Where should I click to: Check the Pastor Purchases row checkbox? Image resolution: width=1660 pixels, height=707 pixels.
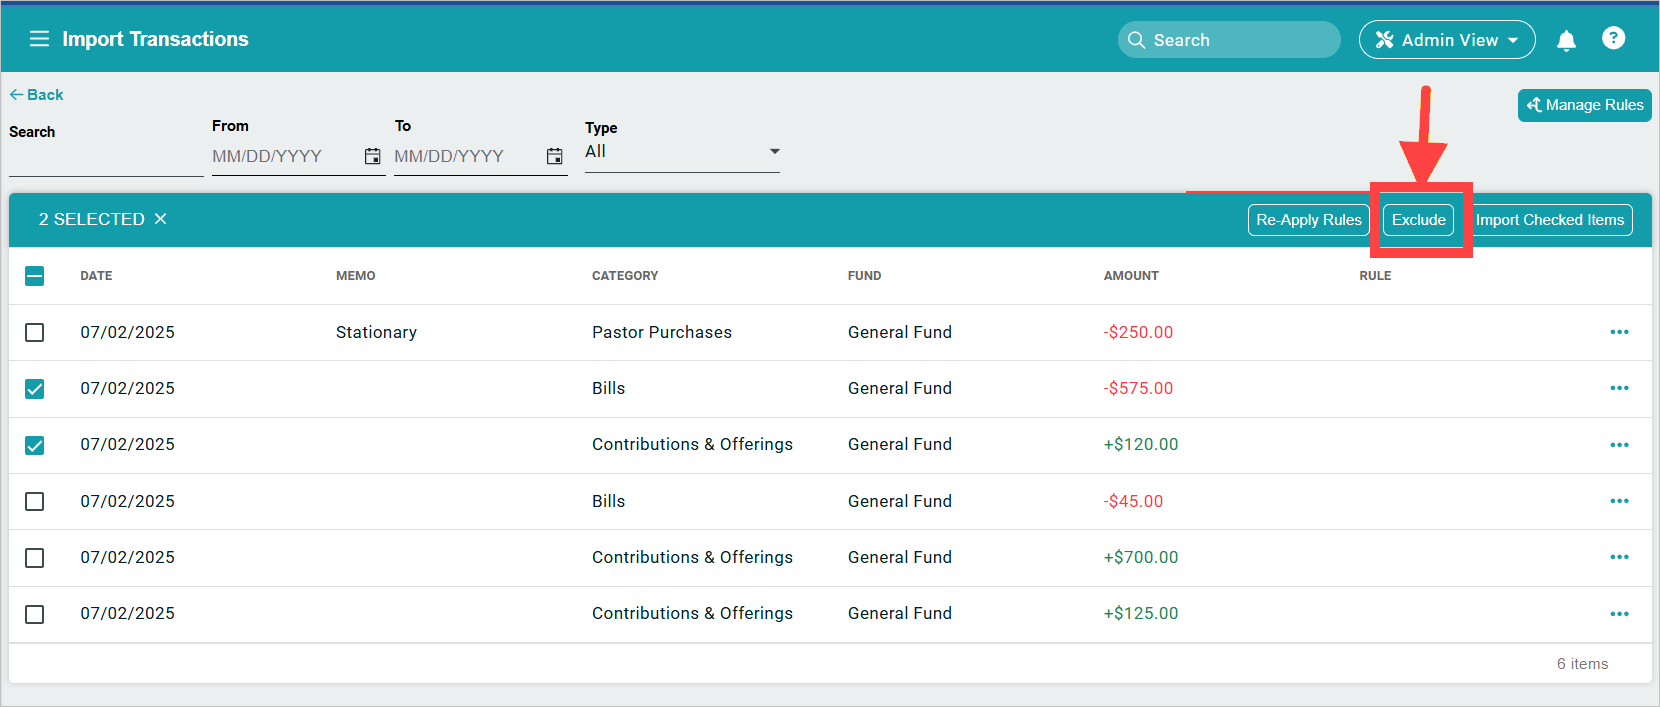click(35, 332)
